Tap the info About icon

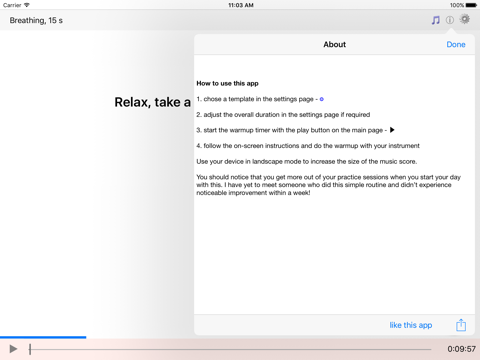point(450,20)
